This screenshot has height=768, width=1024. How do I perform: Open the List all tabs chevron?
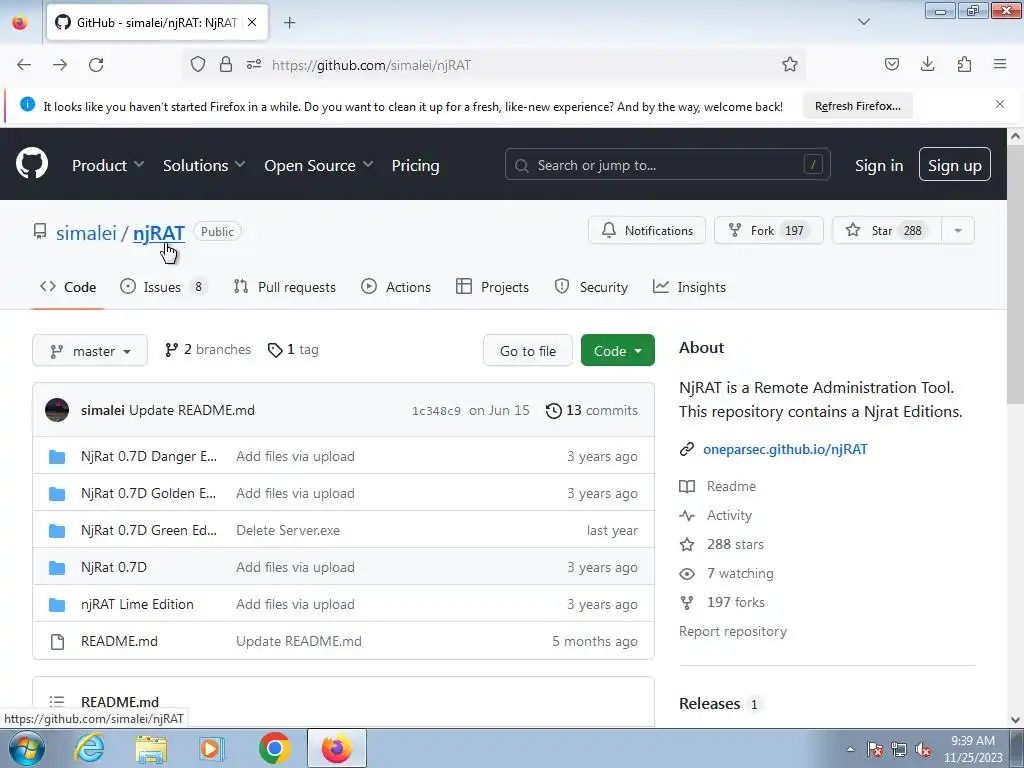point(863,22)
